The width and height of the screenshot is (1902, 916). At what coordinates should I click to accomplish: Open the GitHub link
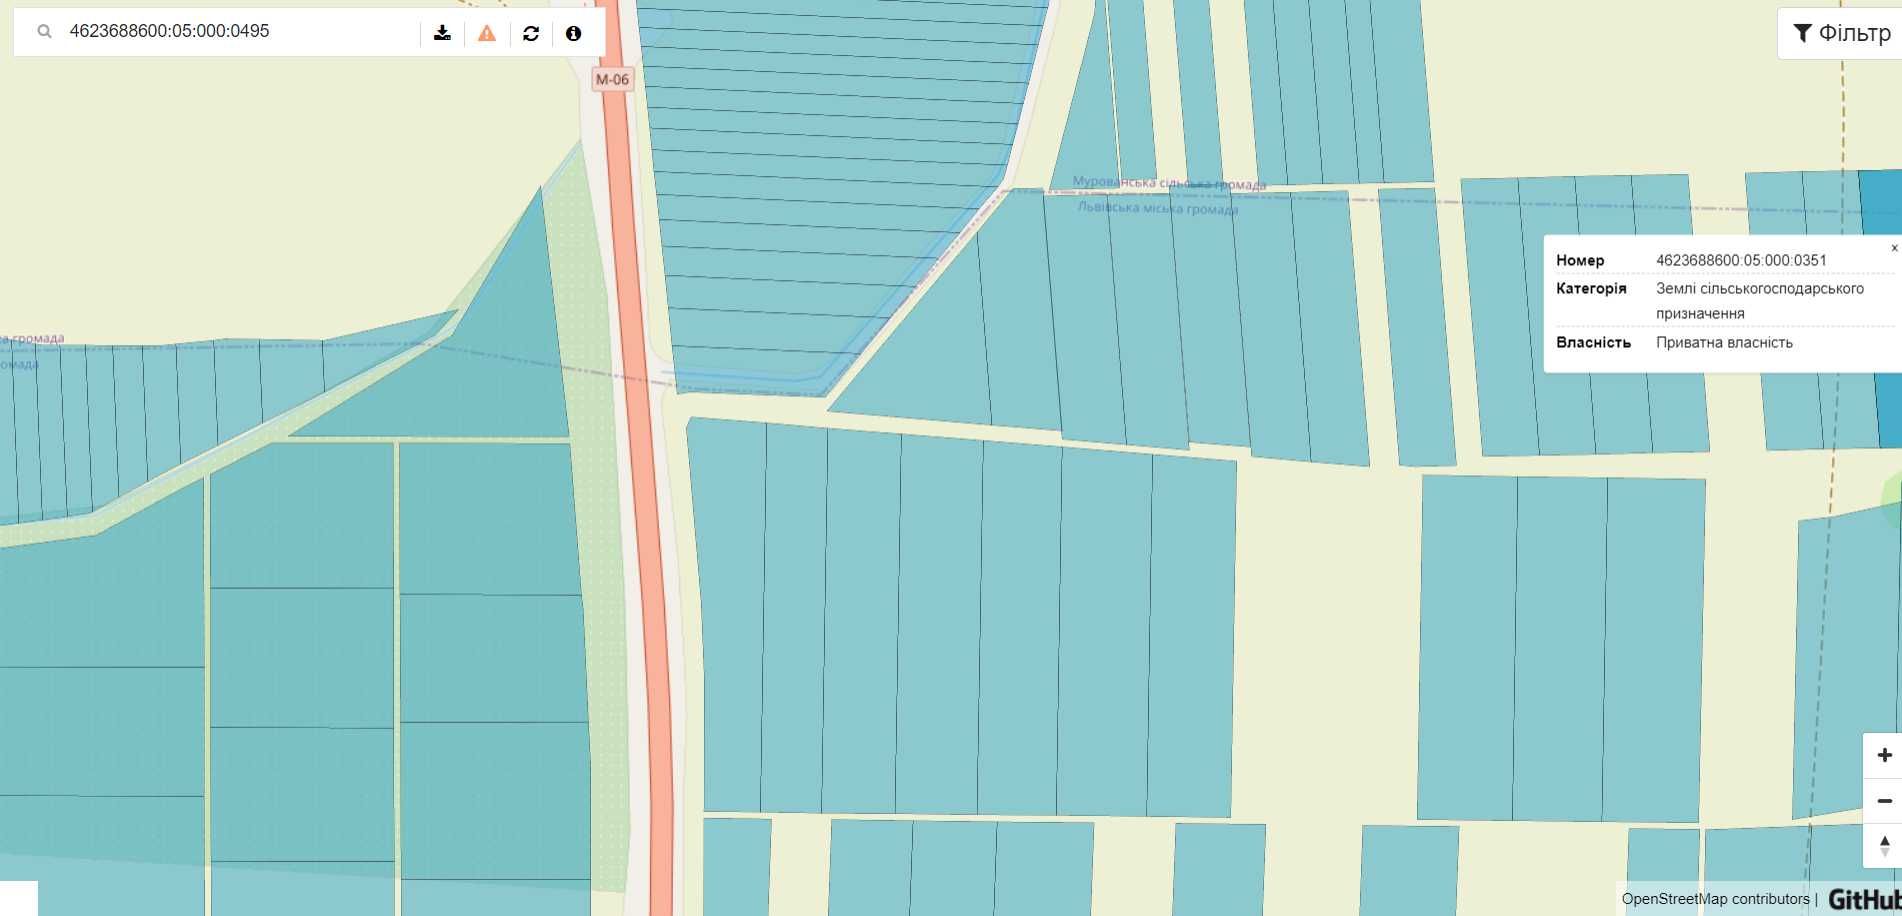pos(1864,899)
